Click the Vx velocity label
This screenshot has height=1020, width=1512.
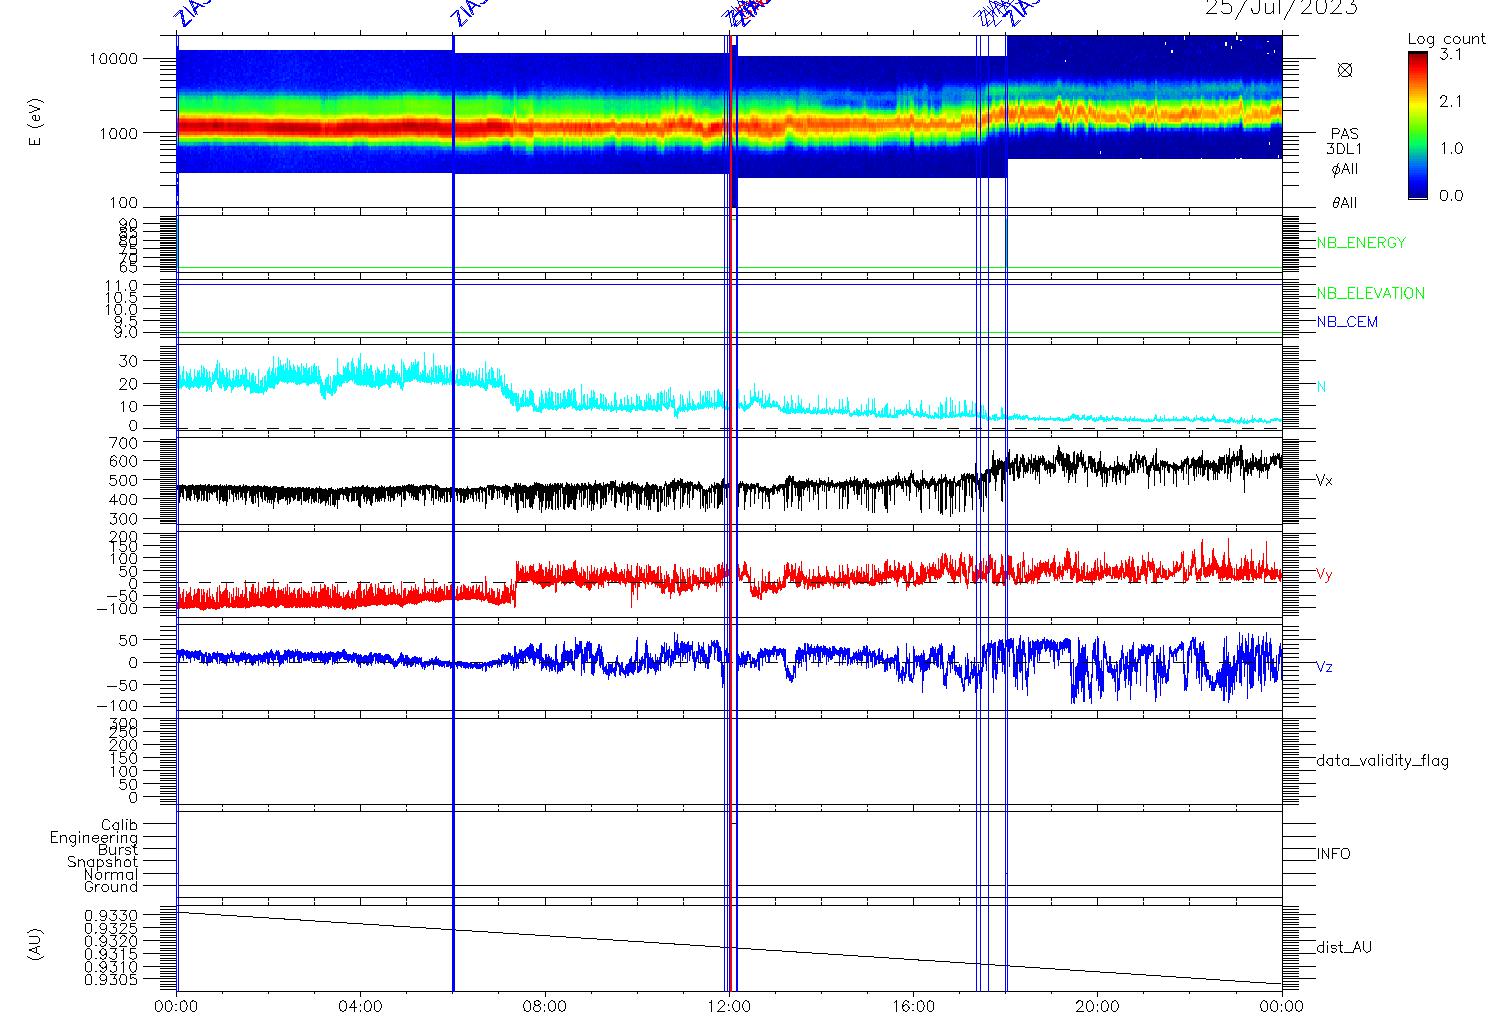[x=1324, y=480]
